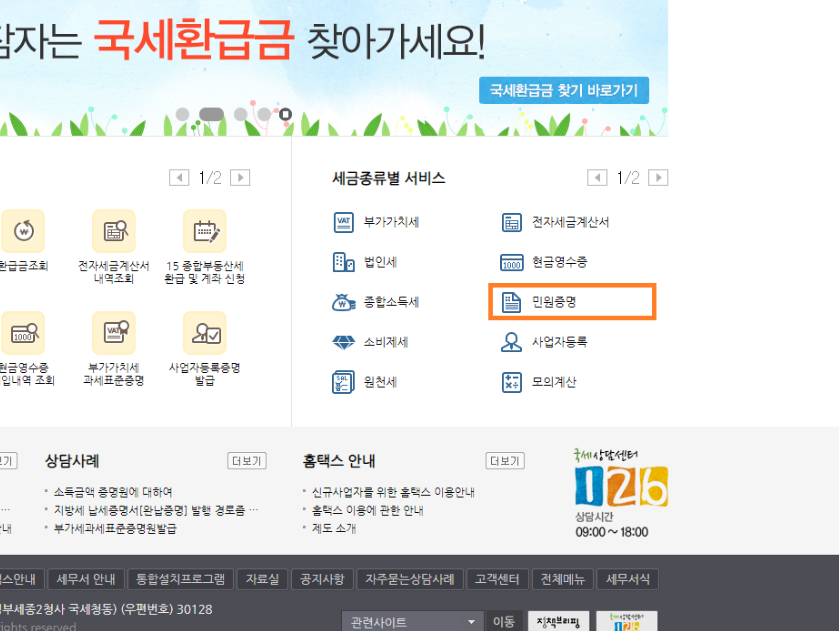Open 소득금액 증명원에 대하여 link

click(113, 492)
